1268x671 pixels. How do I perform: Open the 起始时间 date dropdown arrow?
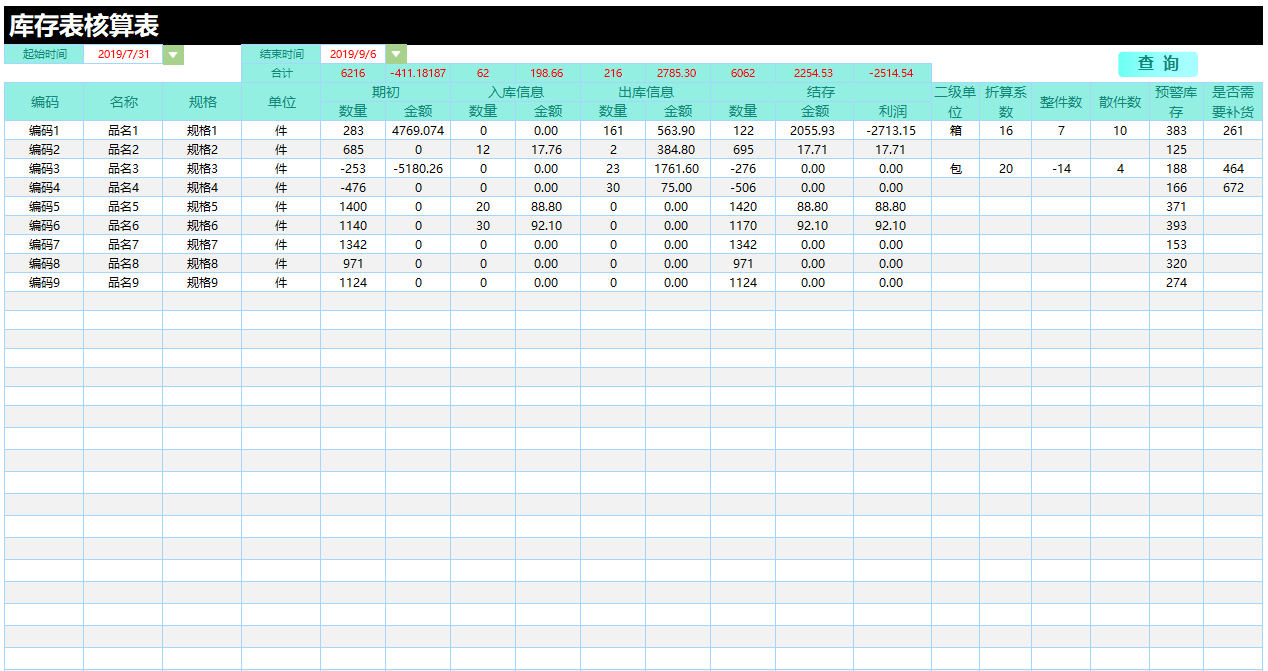174,55
